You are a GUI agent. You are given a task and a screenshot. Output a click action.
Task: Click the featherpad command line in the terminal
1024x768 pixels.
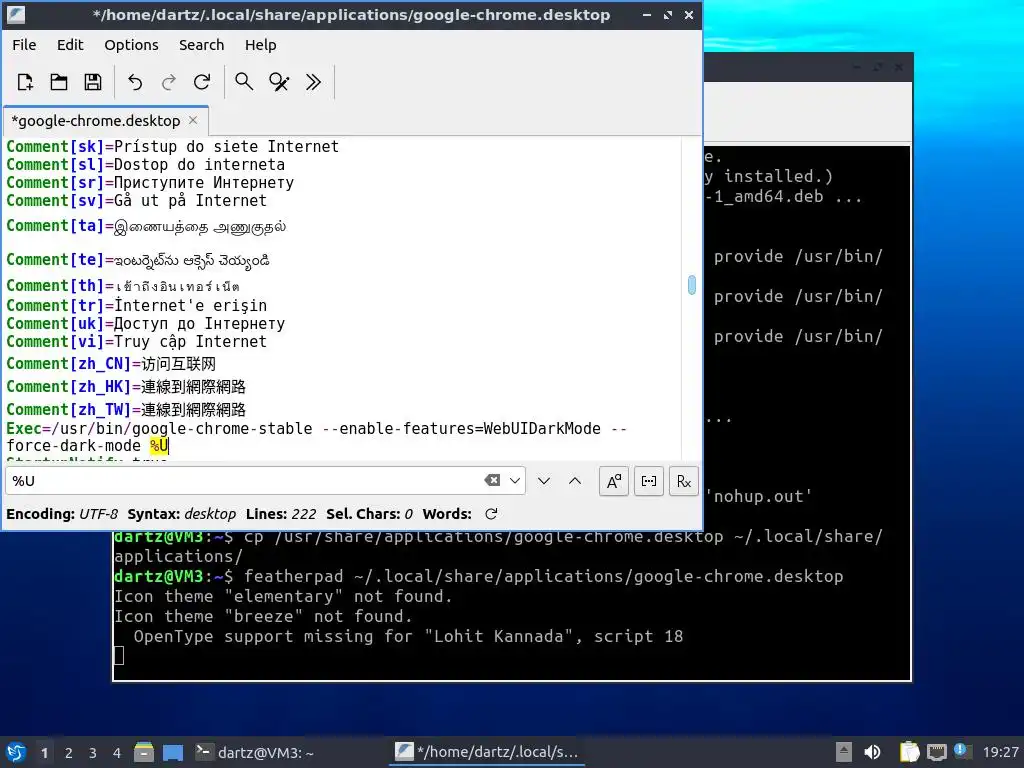click(x=479, y=577)
